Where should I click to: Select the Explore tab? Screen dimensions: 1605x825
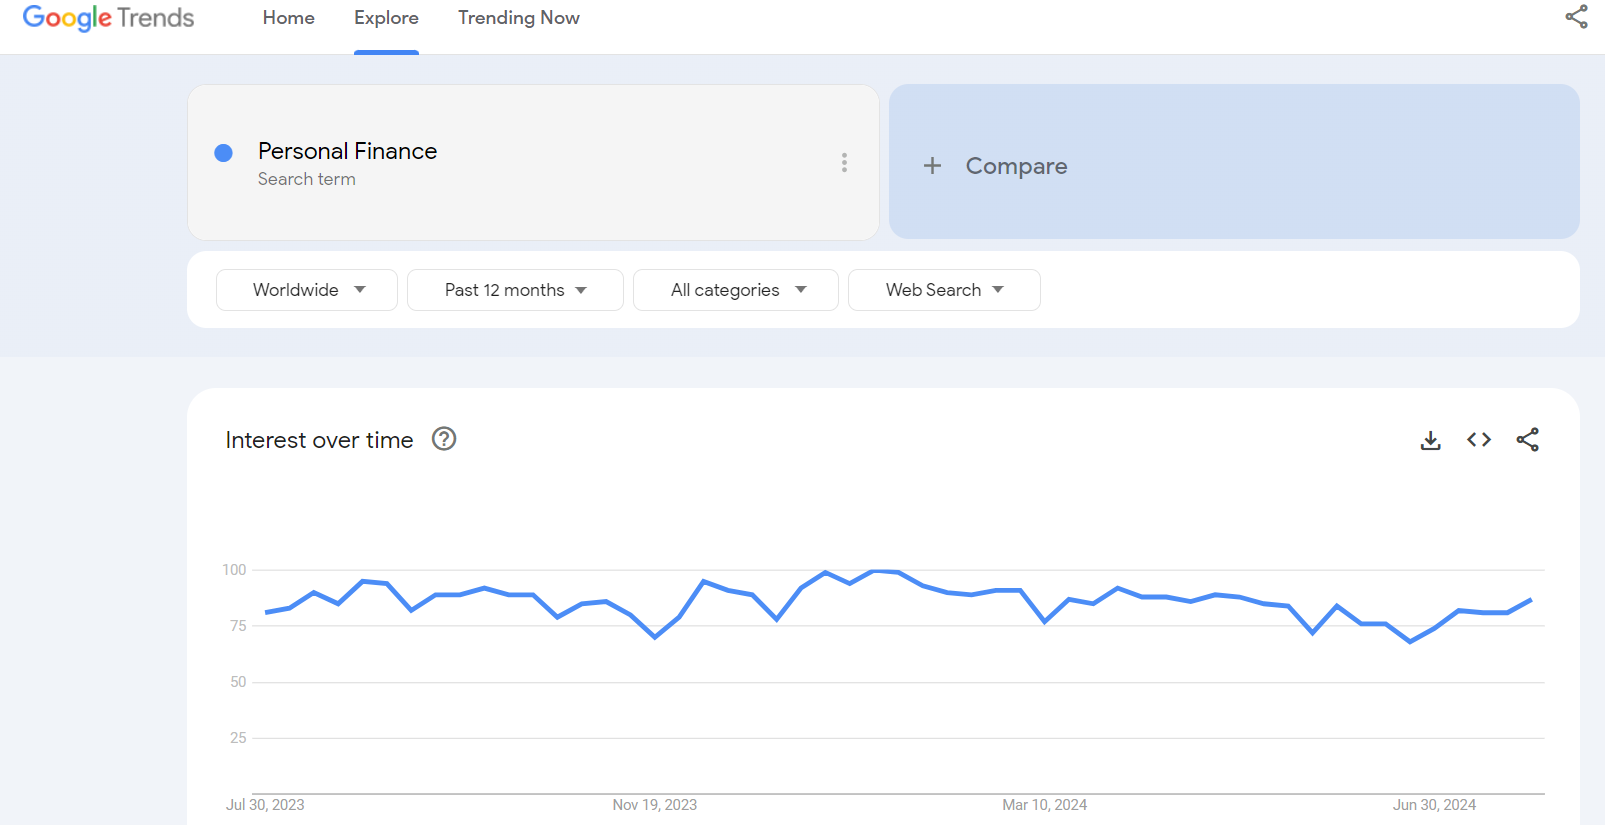(x=386, y=18)
